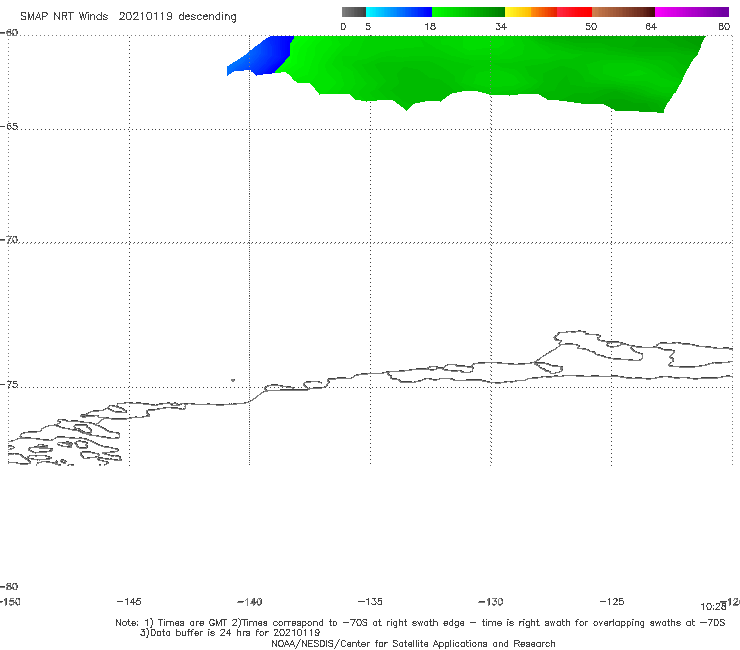Click the color scale label "5"

[368, 27]
